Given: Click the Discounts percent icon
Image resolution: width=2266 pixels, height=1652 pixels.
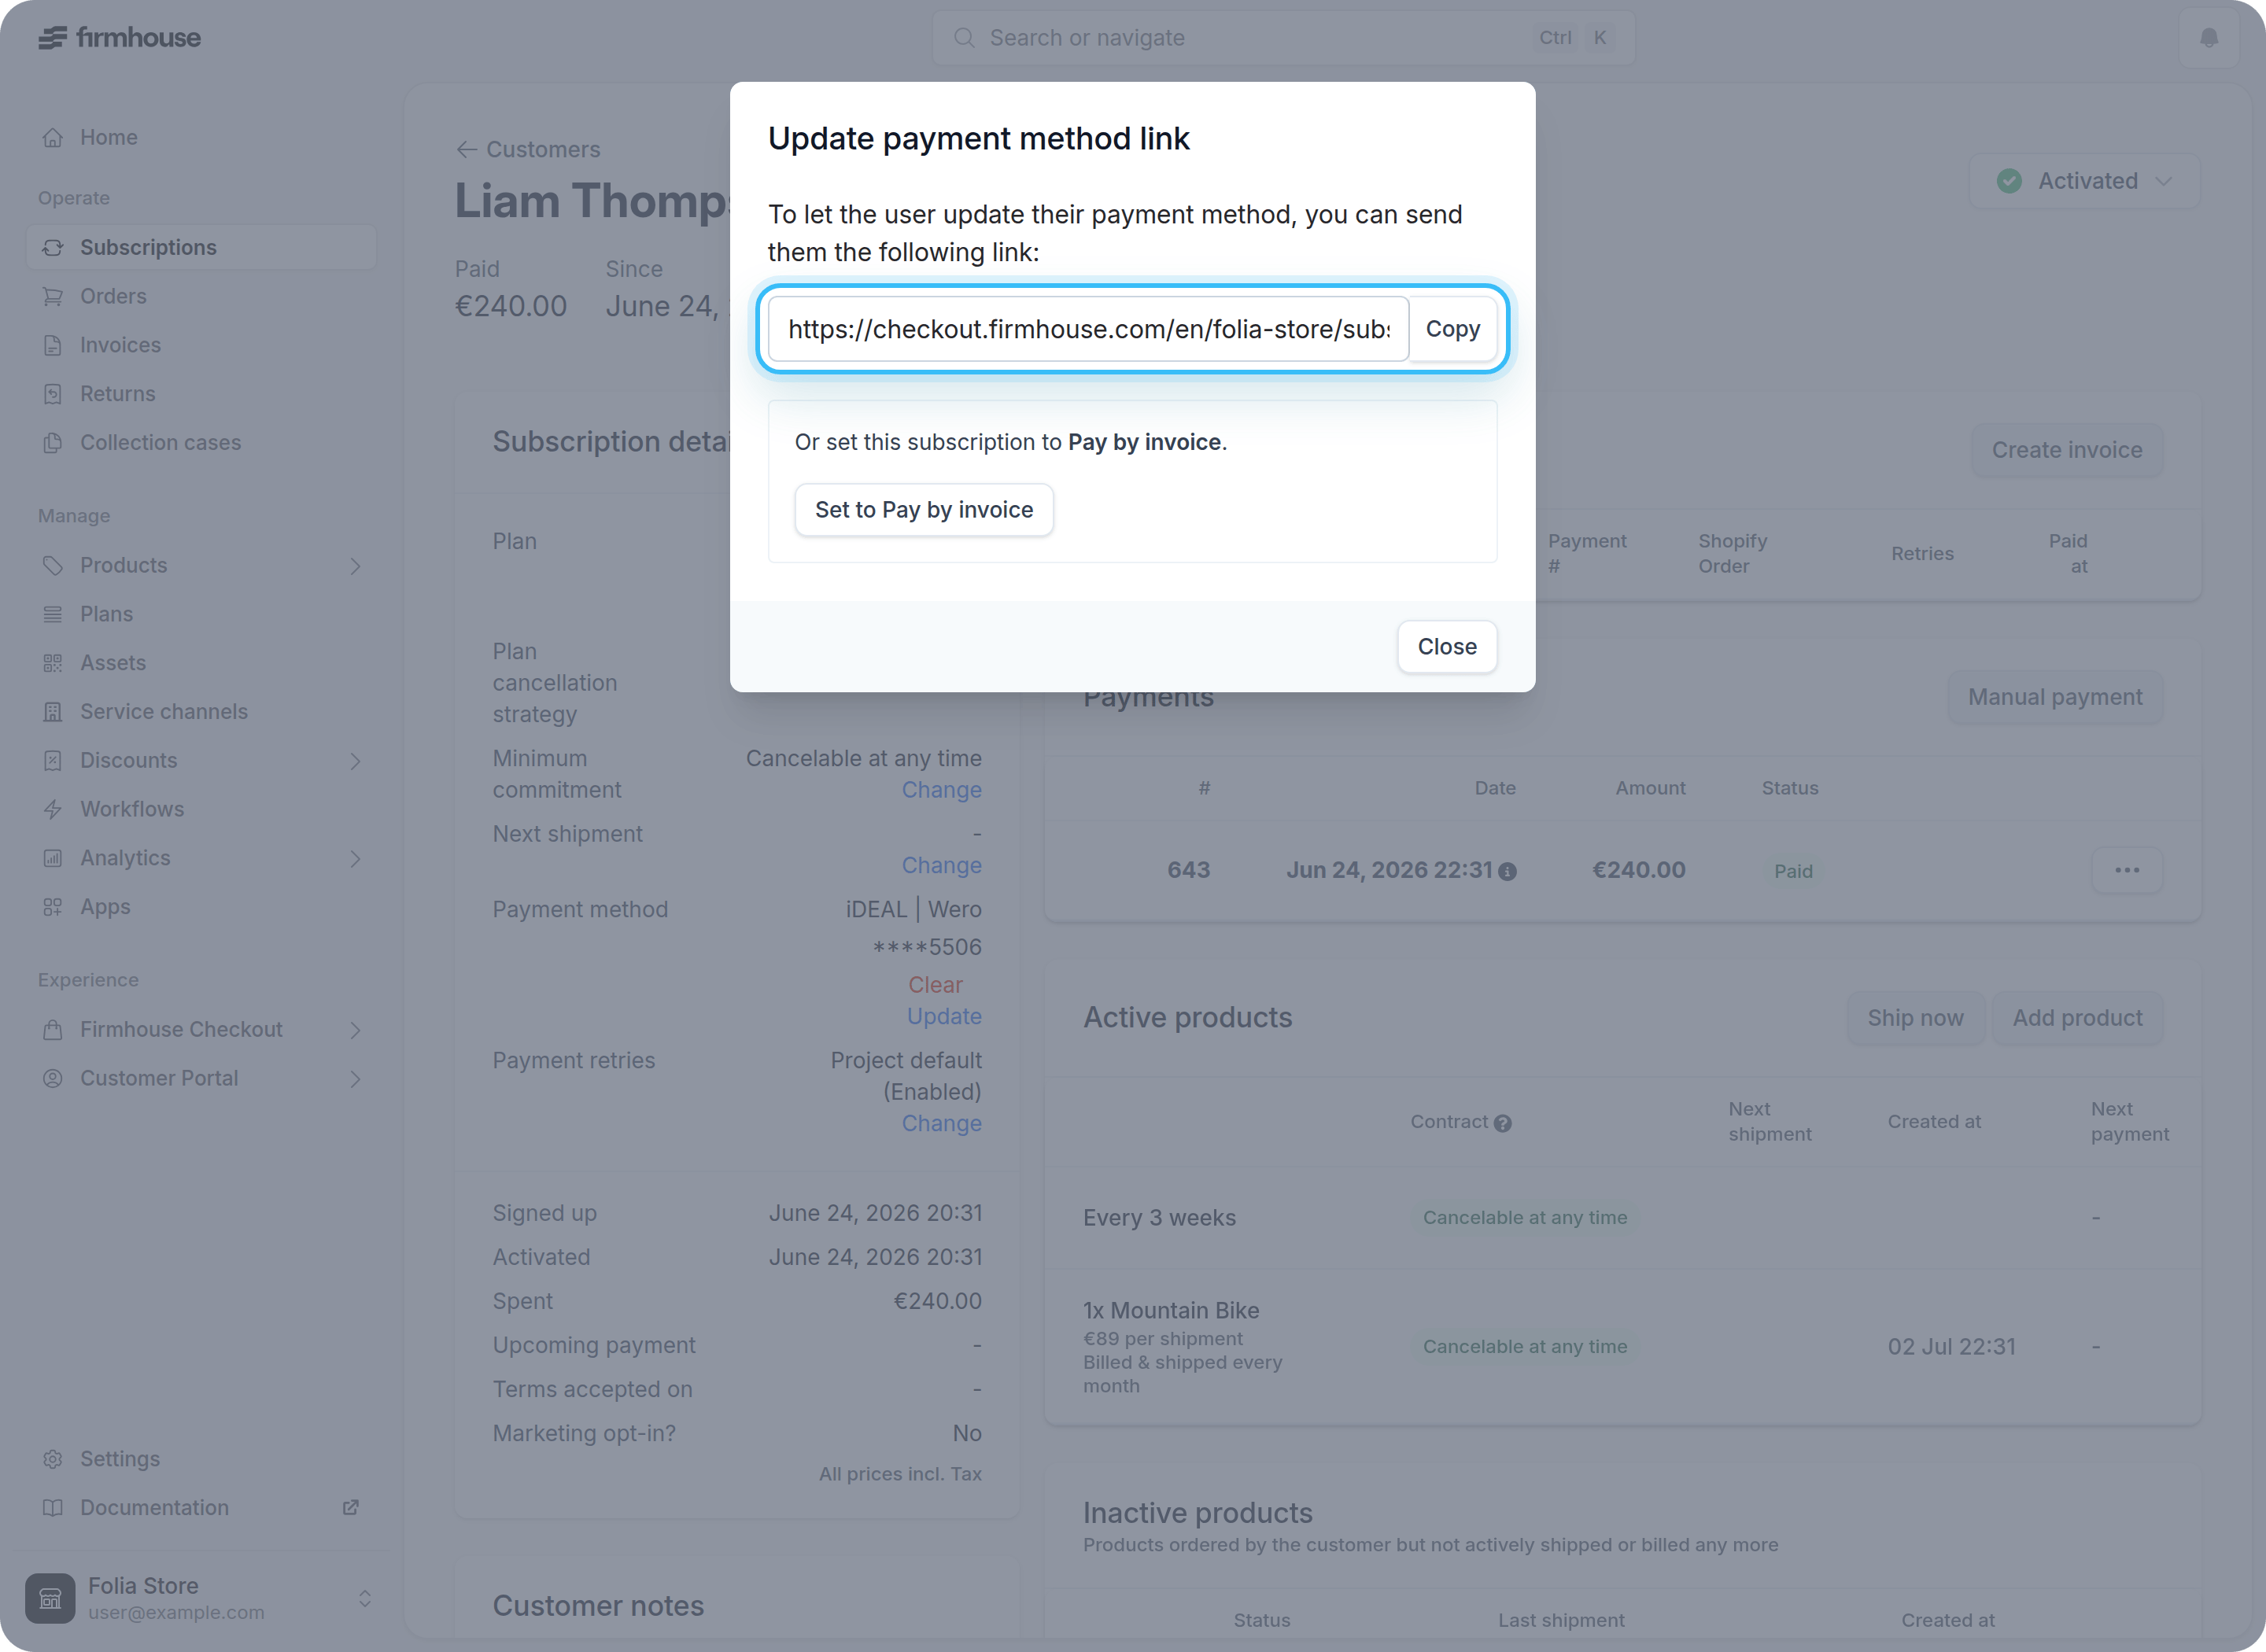Looking at the screenshot, I should tap(53, 761).
